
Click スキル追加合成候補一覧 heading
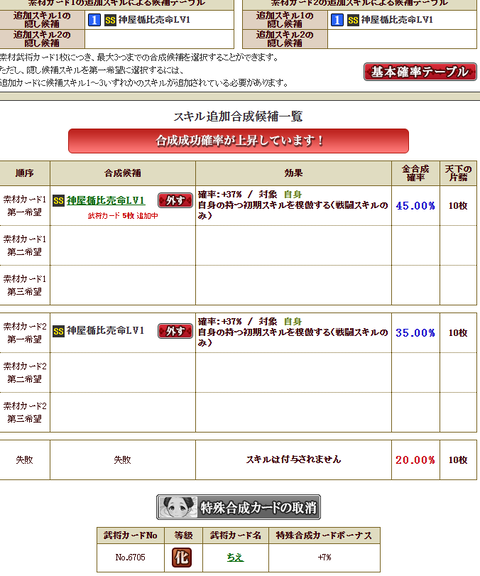click(x=238, y=117)
